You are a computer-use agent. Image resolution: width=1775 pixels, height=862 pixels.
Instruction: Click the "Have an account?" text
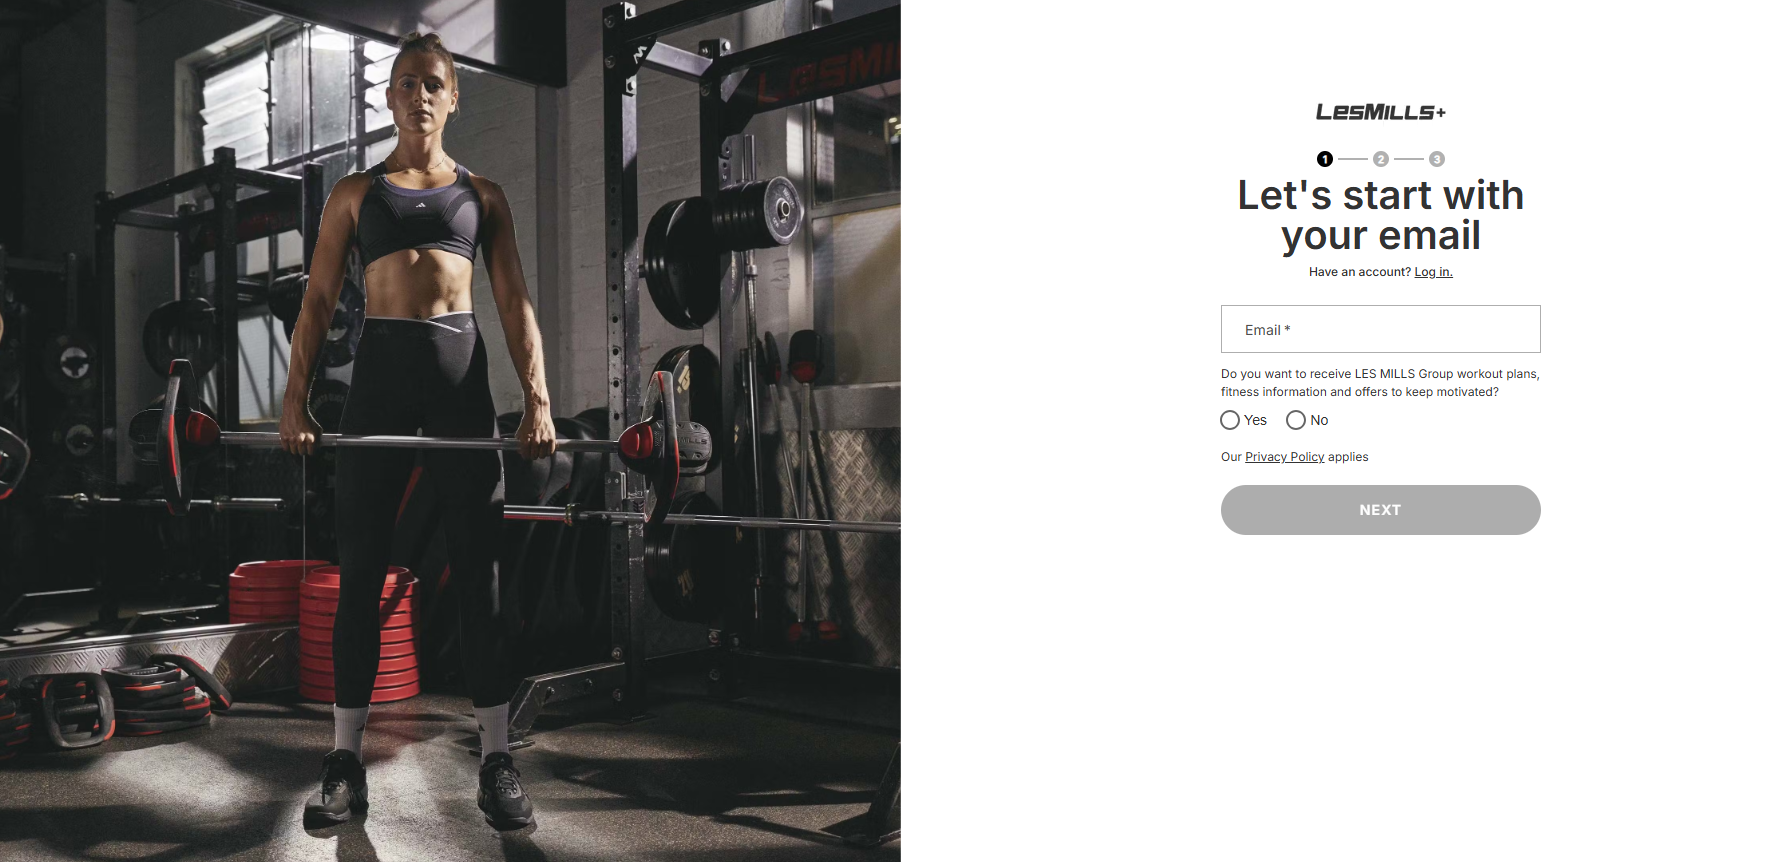coord(1360,272)
